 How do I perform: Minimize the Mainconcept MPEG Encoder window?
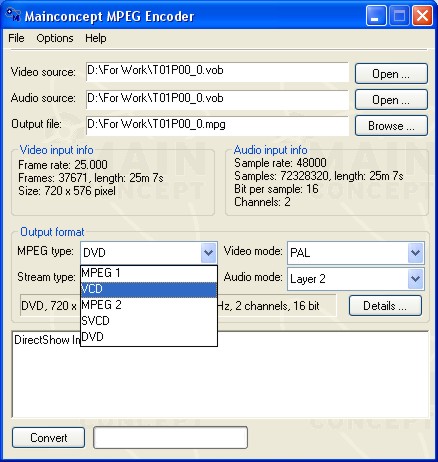376,16
